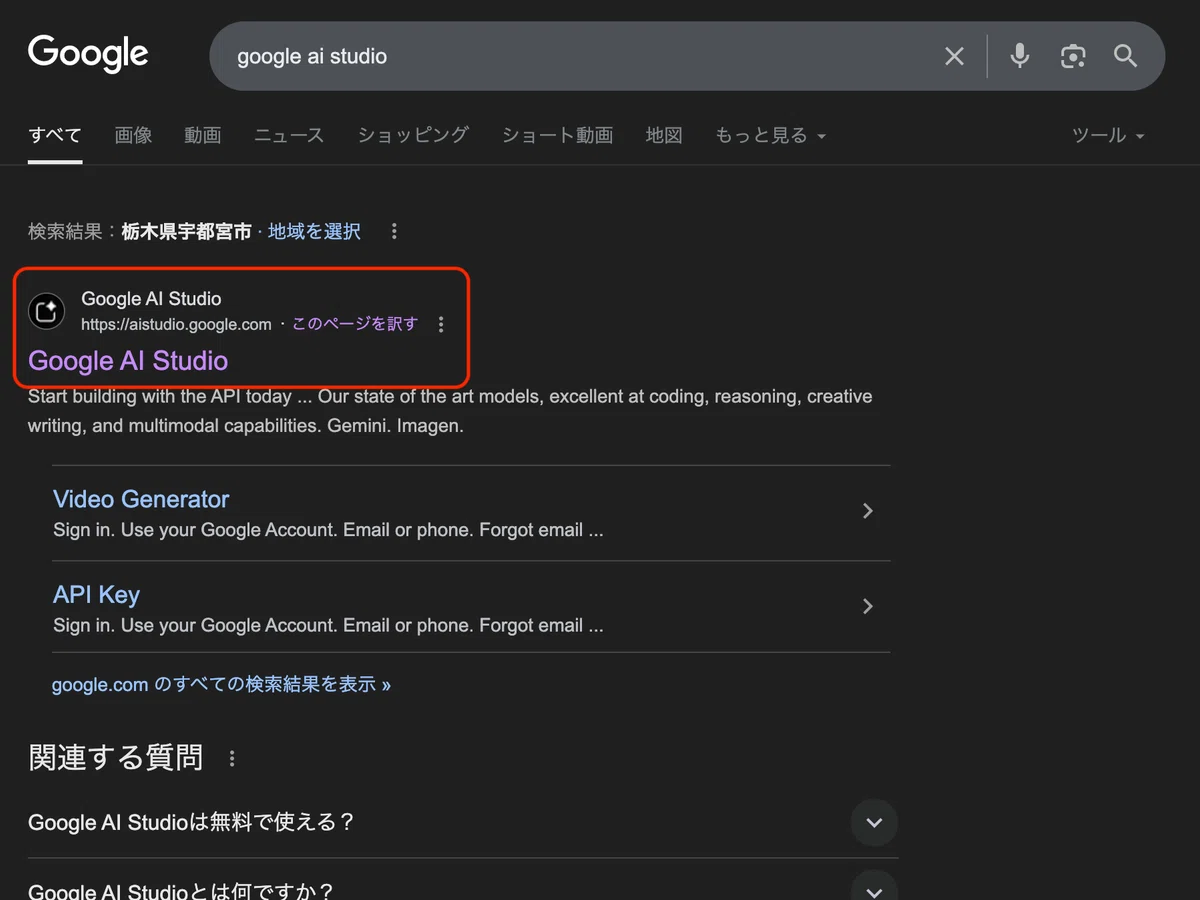Switch to the 動画 tab
1200x900 pixels.
coord(202,135)
